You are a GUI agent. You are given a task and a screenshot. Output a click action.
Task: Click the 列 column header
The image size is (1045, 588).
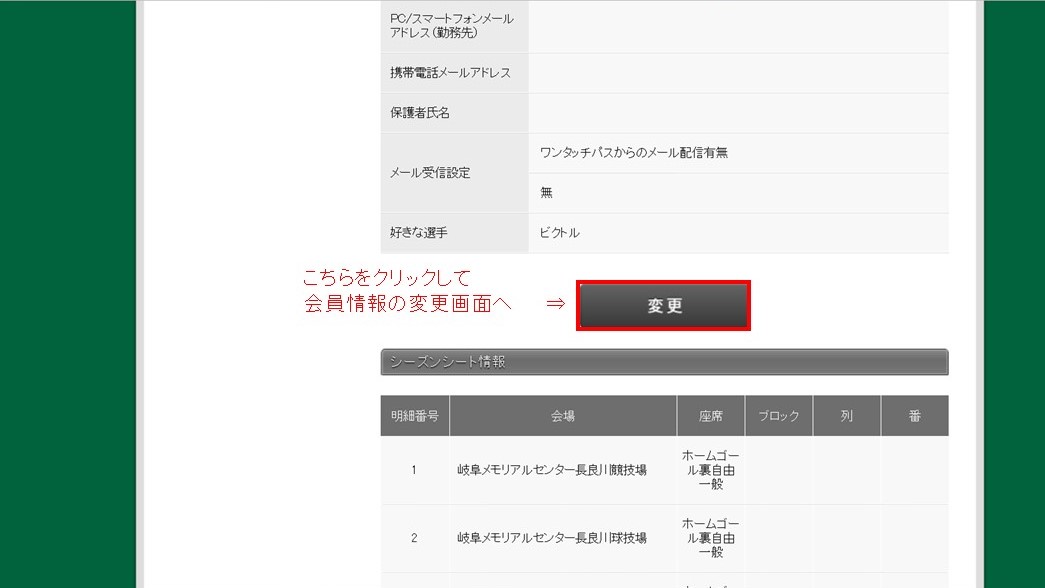(x=847, y=416)
